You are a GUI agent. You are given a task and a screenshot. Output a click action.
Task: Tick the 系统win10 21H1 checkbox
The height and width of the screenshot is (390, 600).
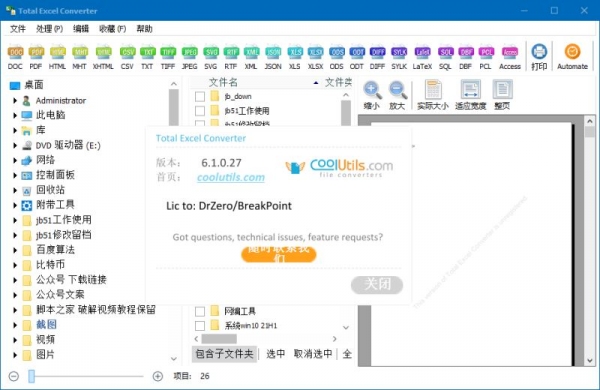pyautogui.click(x=200, y=326)
